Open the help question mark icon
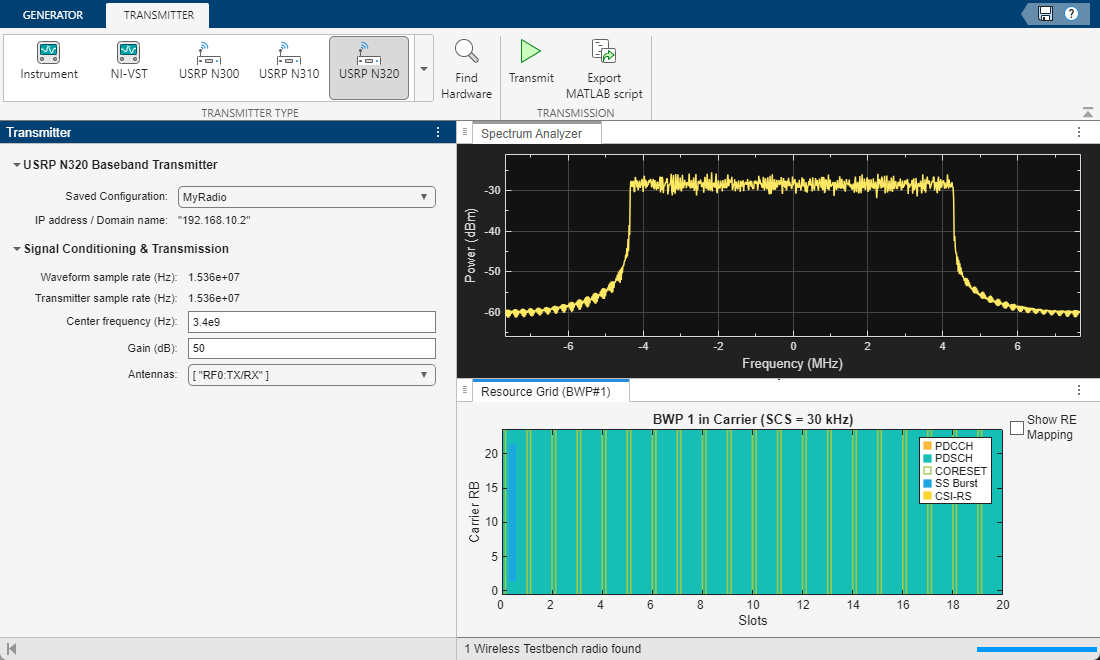This screenshot has height=660, width=1100. tap(1071, 14)
